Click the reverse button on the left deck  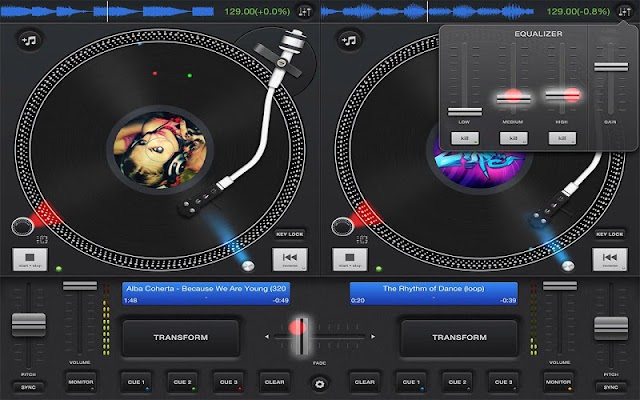(x=290, y=260)
